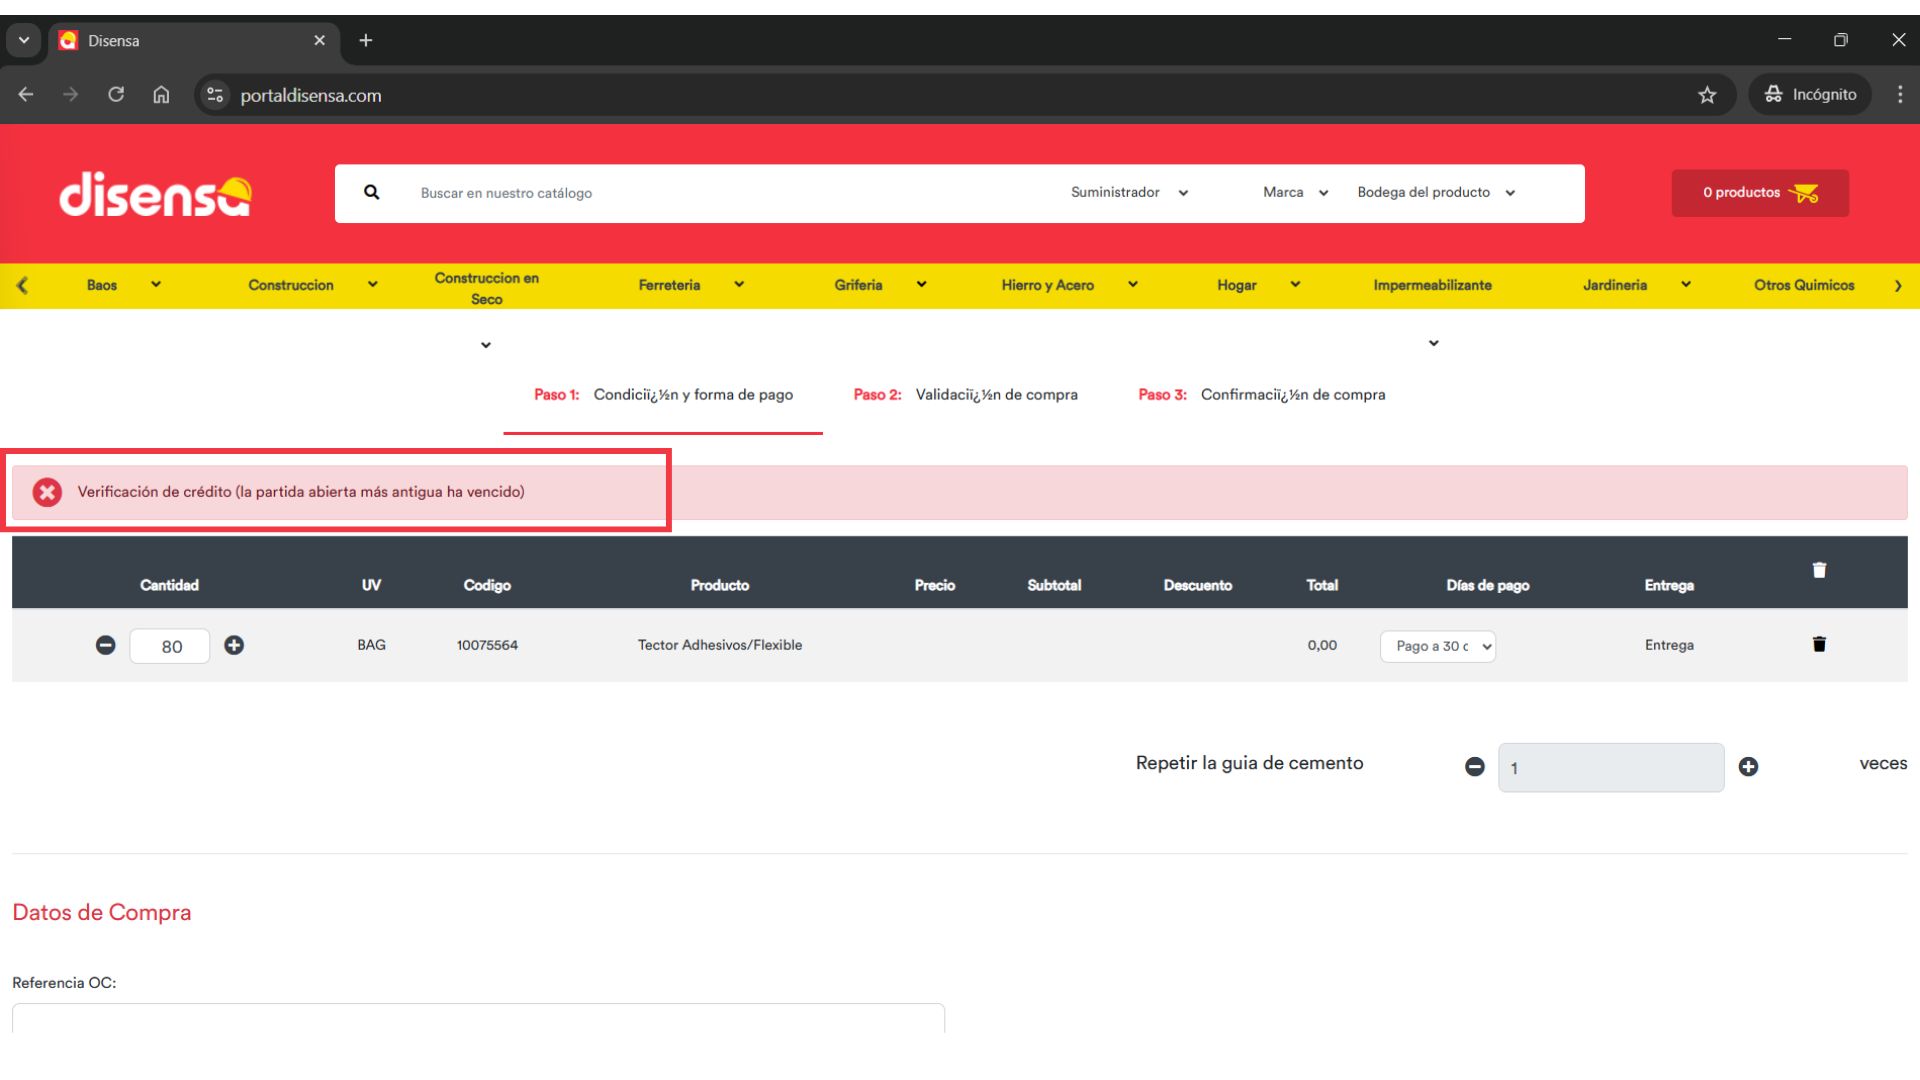Go to Paso 2 Validación de compra
The width and height of the screenshot is (1920, 1080).
click(965, 395)
